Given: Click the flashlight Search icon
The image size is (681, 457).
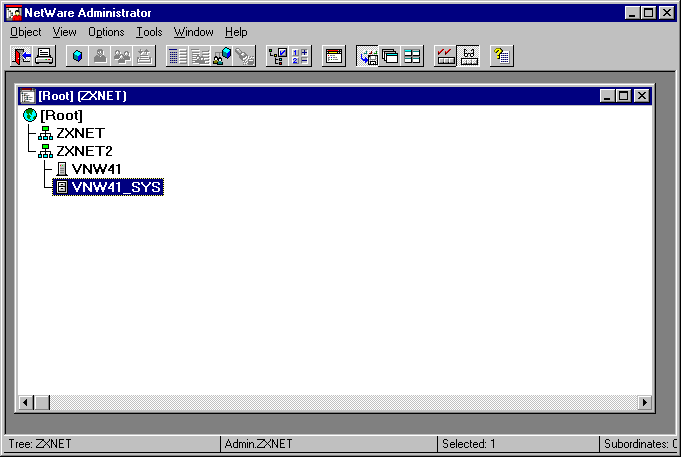Looking at the screenshot, I should click(x=244, y=56).
